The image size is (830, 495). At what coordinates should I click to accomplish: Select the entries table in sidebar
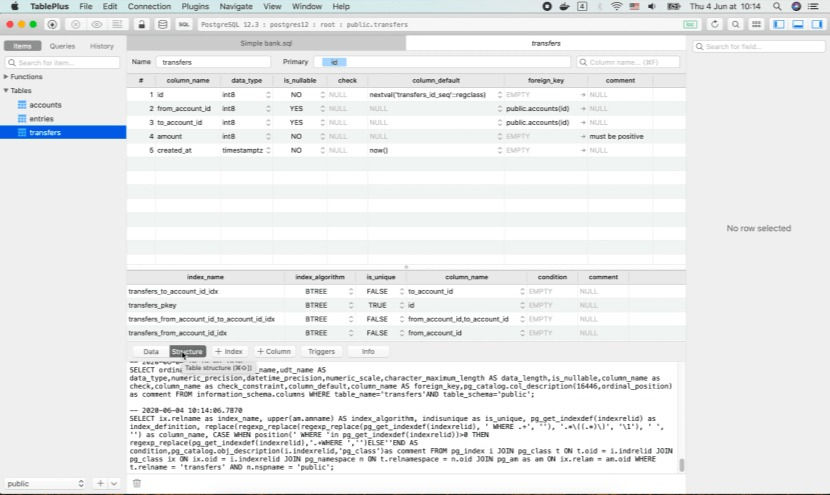pos(41,119)
